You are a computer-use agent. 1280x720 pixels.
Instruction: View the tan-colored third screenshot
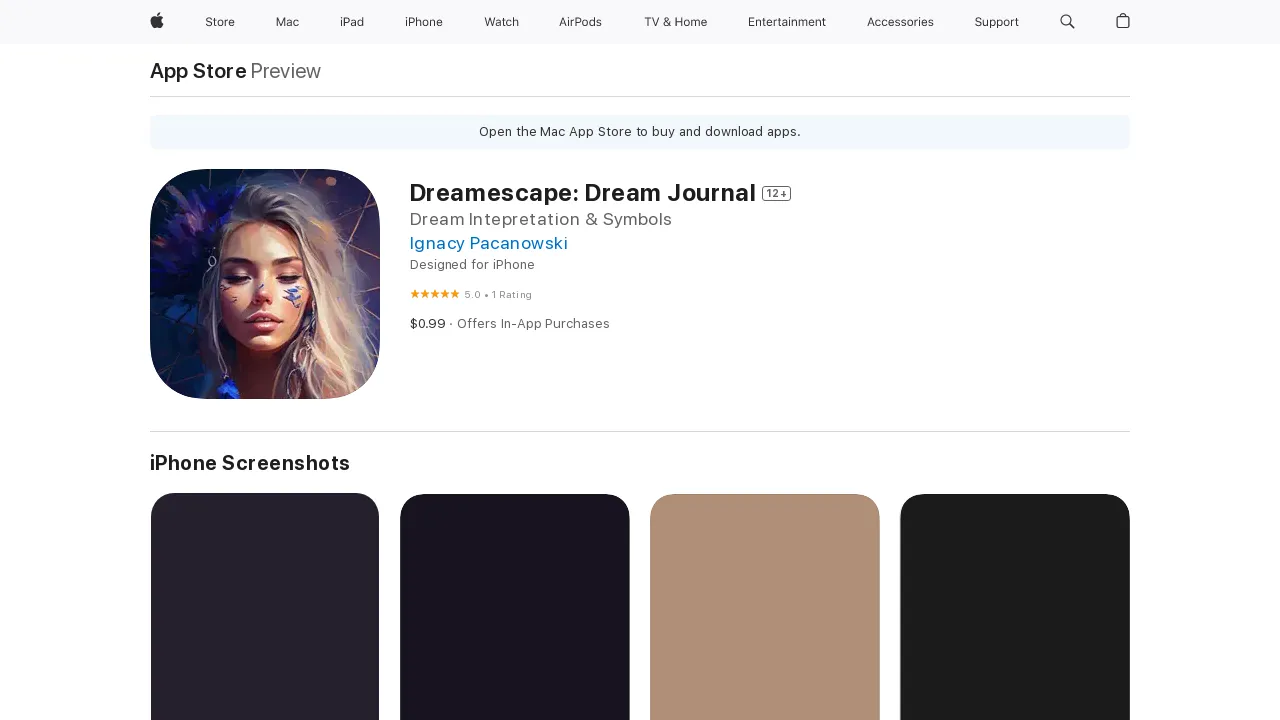pos(765,606)
